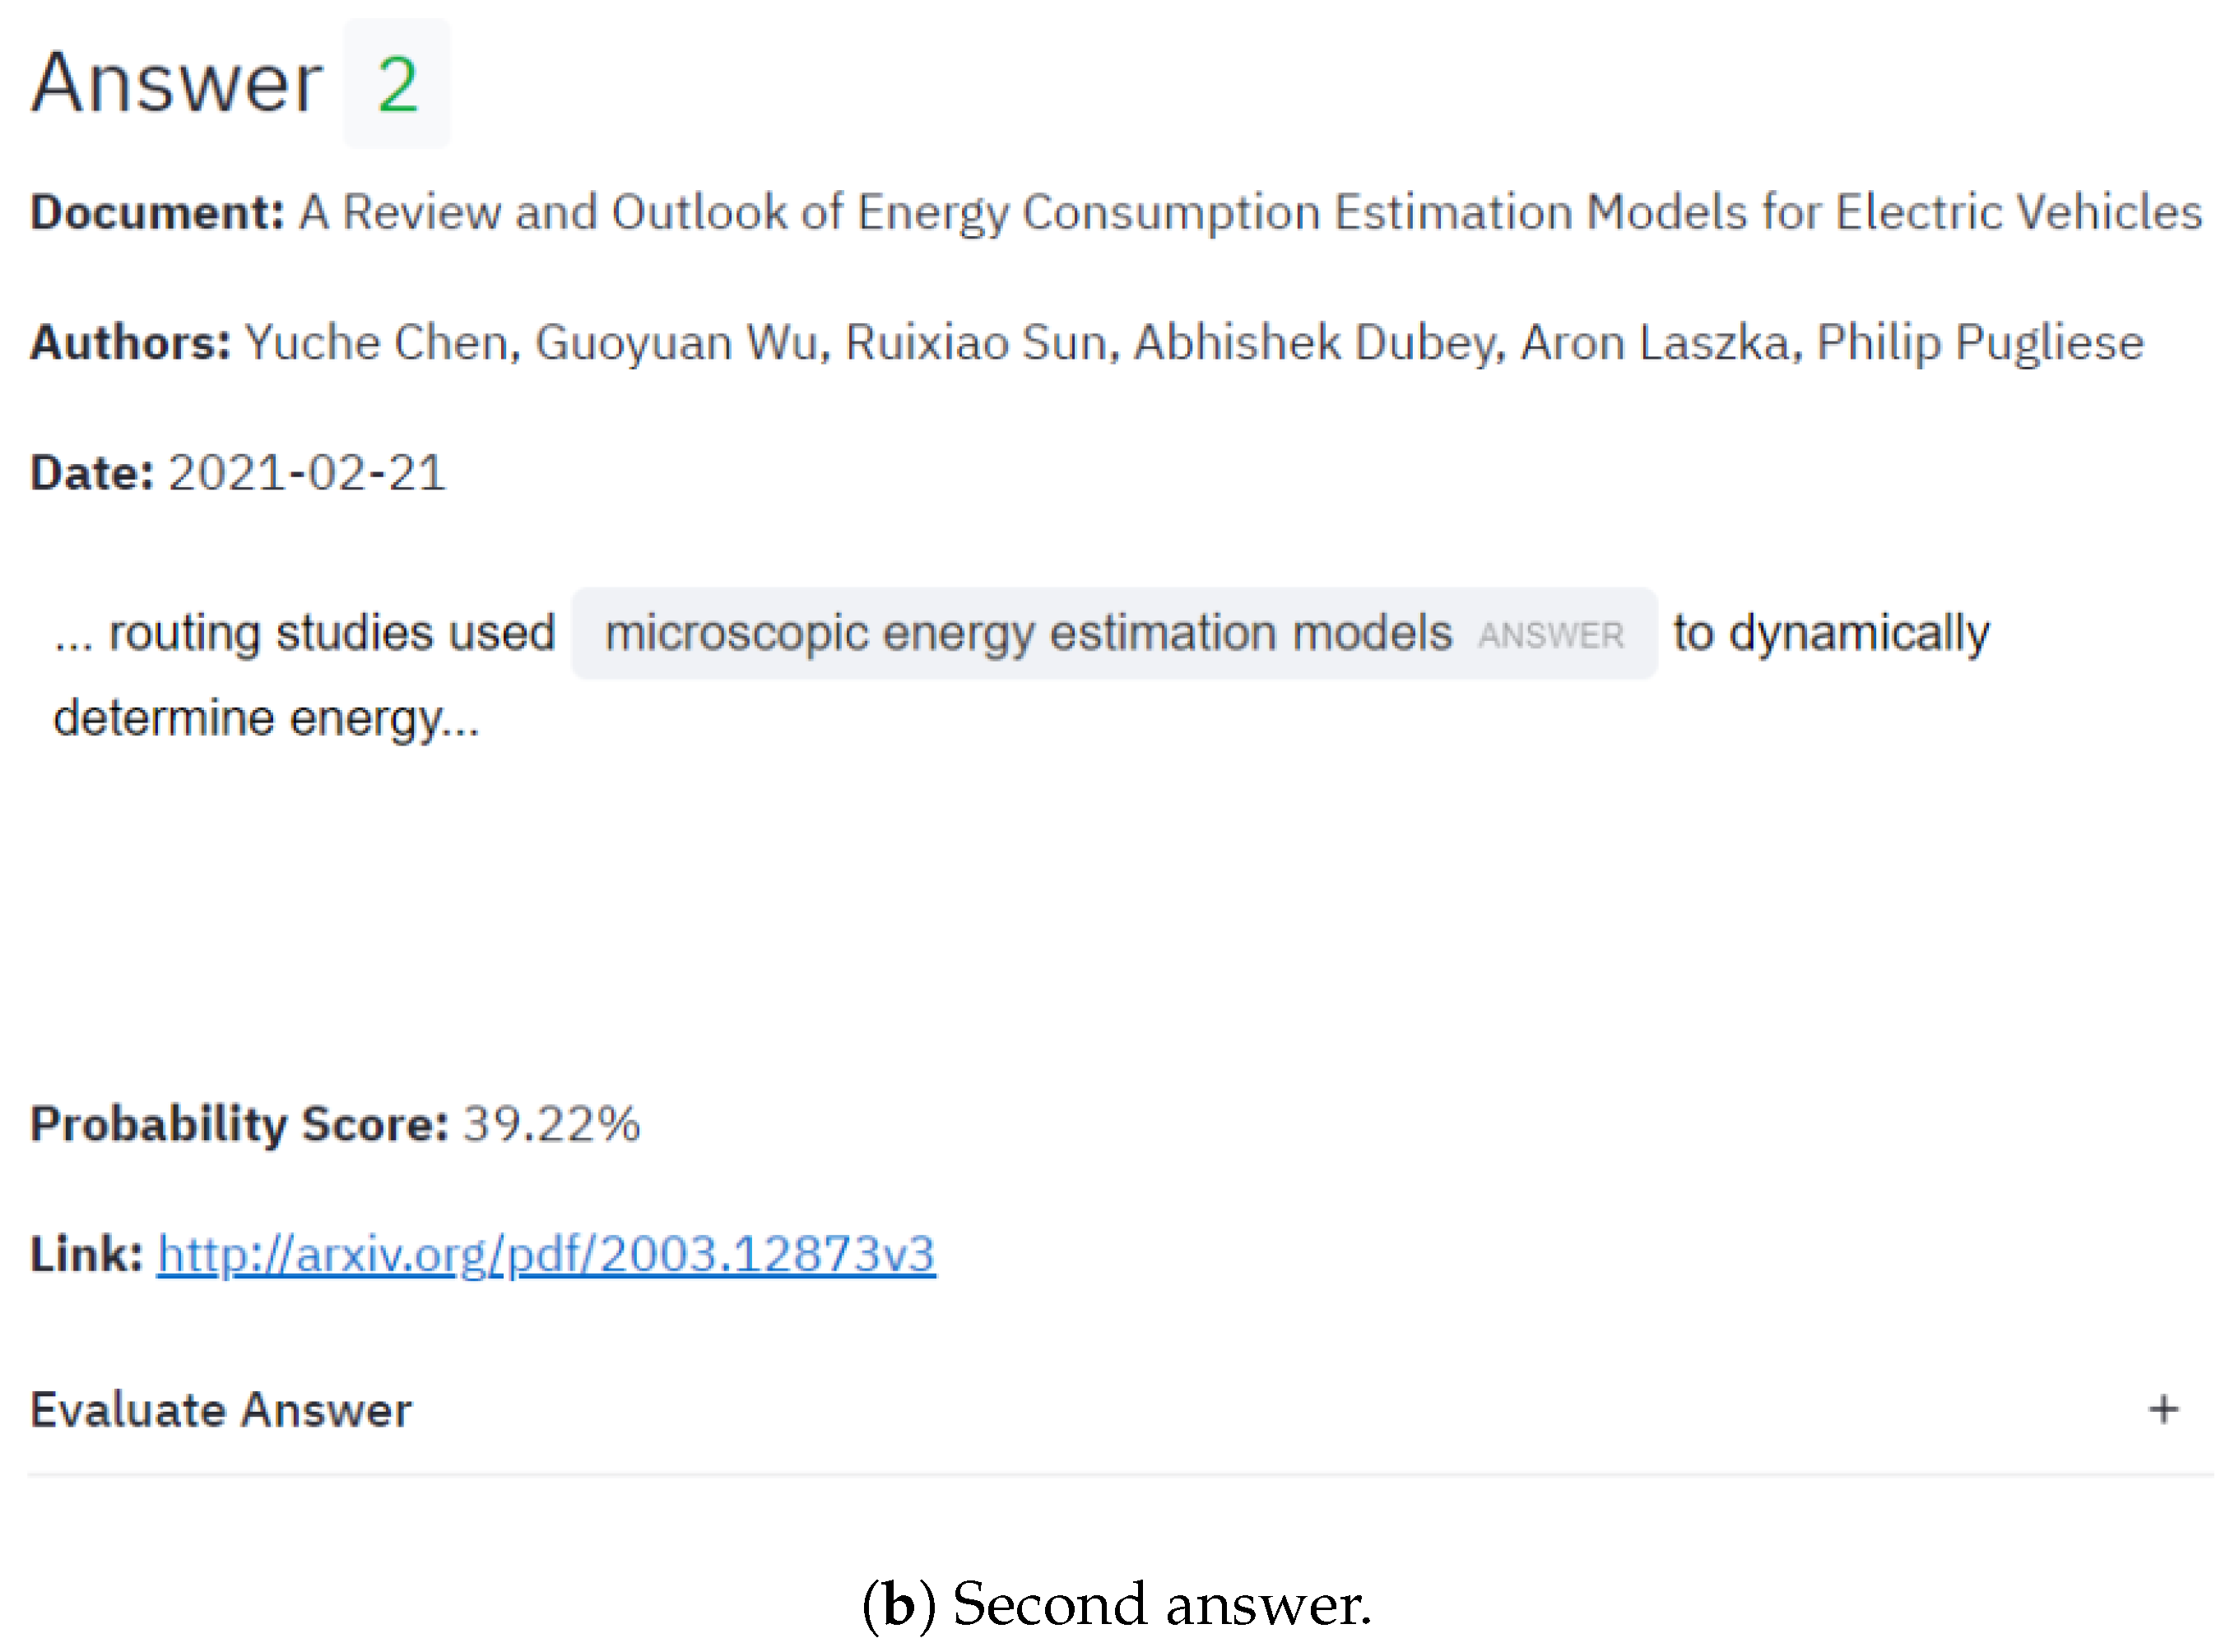
Task: Click the bold Link label
Action: [86, 1254]
